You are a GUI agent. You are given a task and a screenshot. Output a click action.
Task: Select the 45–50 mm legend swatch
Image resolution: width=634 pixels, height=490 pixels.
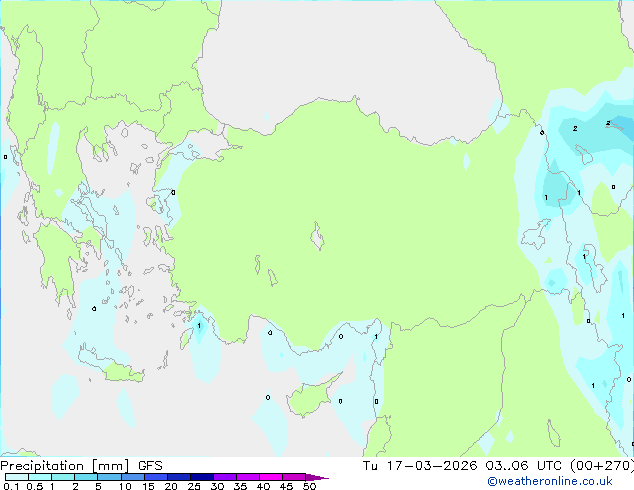pyautogui.click(x=294, y=477)
